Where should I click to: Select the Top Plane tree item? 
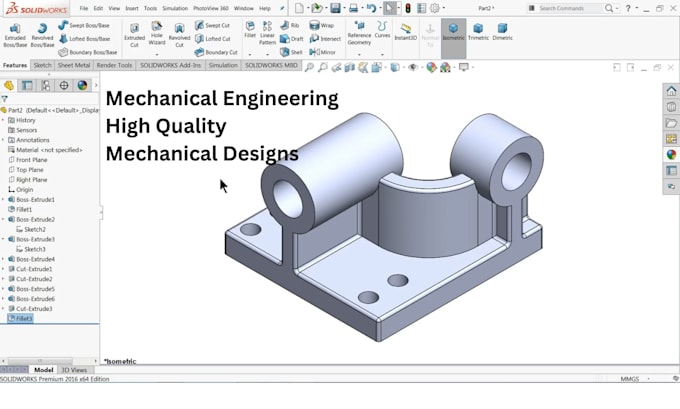click(x=26, y=170)
